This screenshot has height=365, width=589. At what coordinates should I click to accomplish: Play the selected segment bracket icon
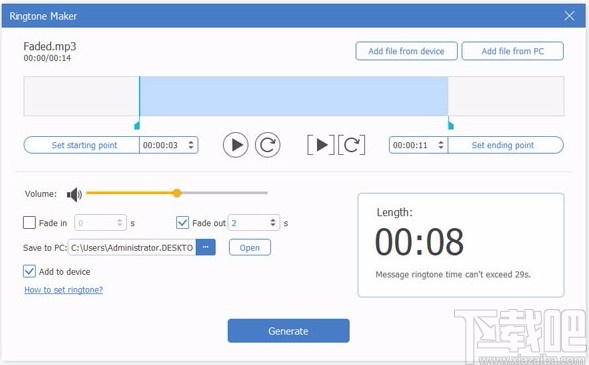(x=321, y=145)
